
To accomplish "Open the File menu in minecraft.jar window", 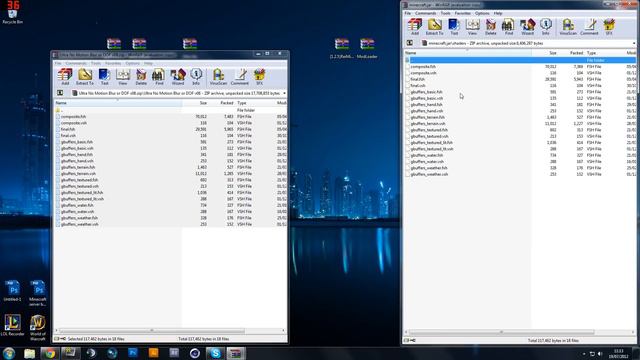I will (408, 13).
